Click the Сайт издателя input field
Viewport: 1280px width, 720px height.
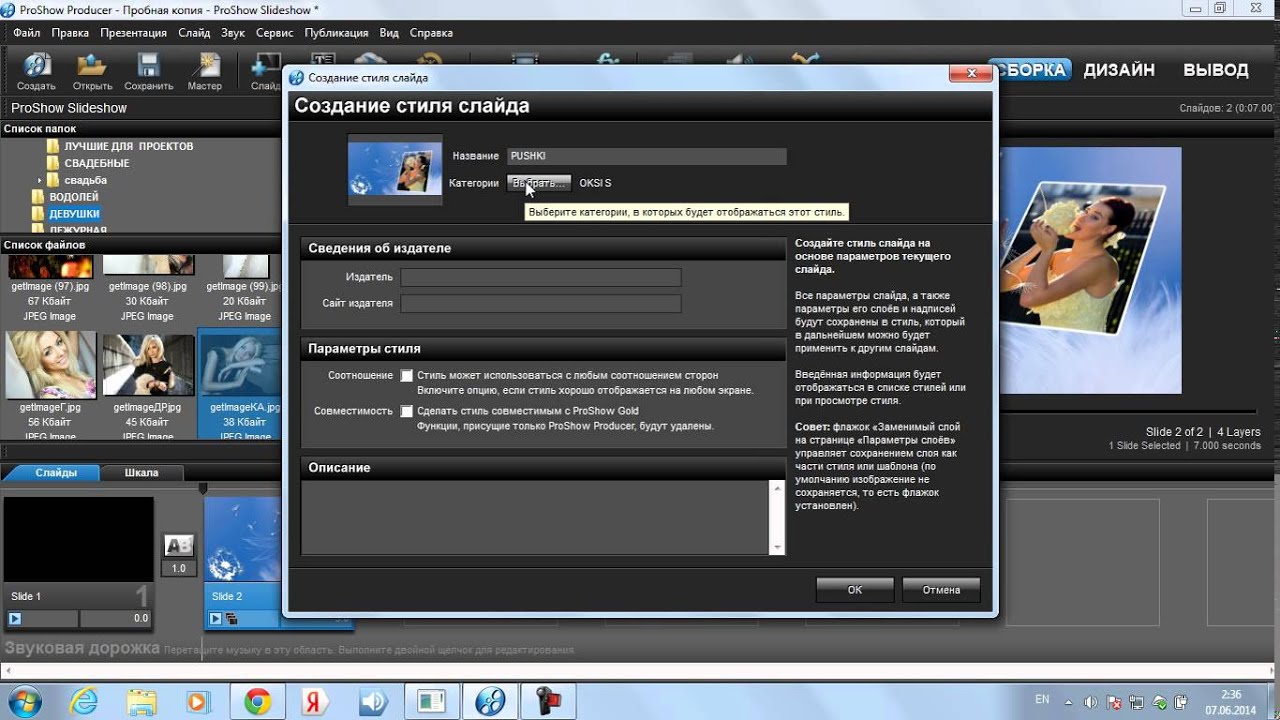pyautogui.click(x=541, y=303)
